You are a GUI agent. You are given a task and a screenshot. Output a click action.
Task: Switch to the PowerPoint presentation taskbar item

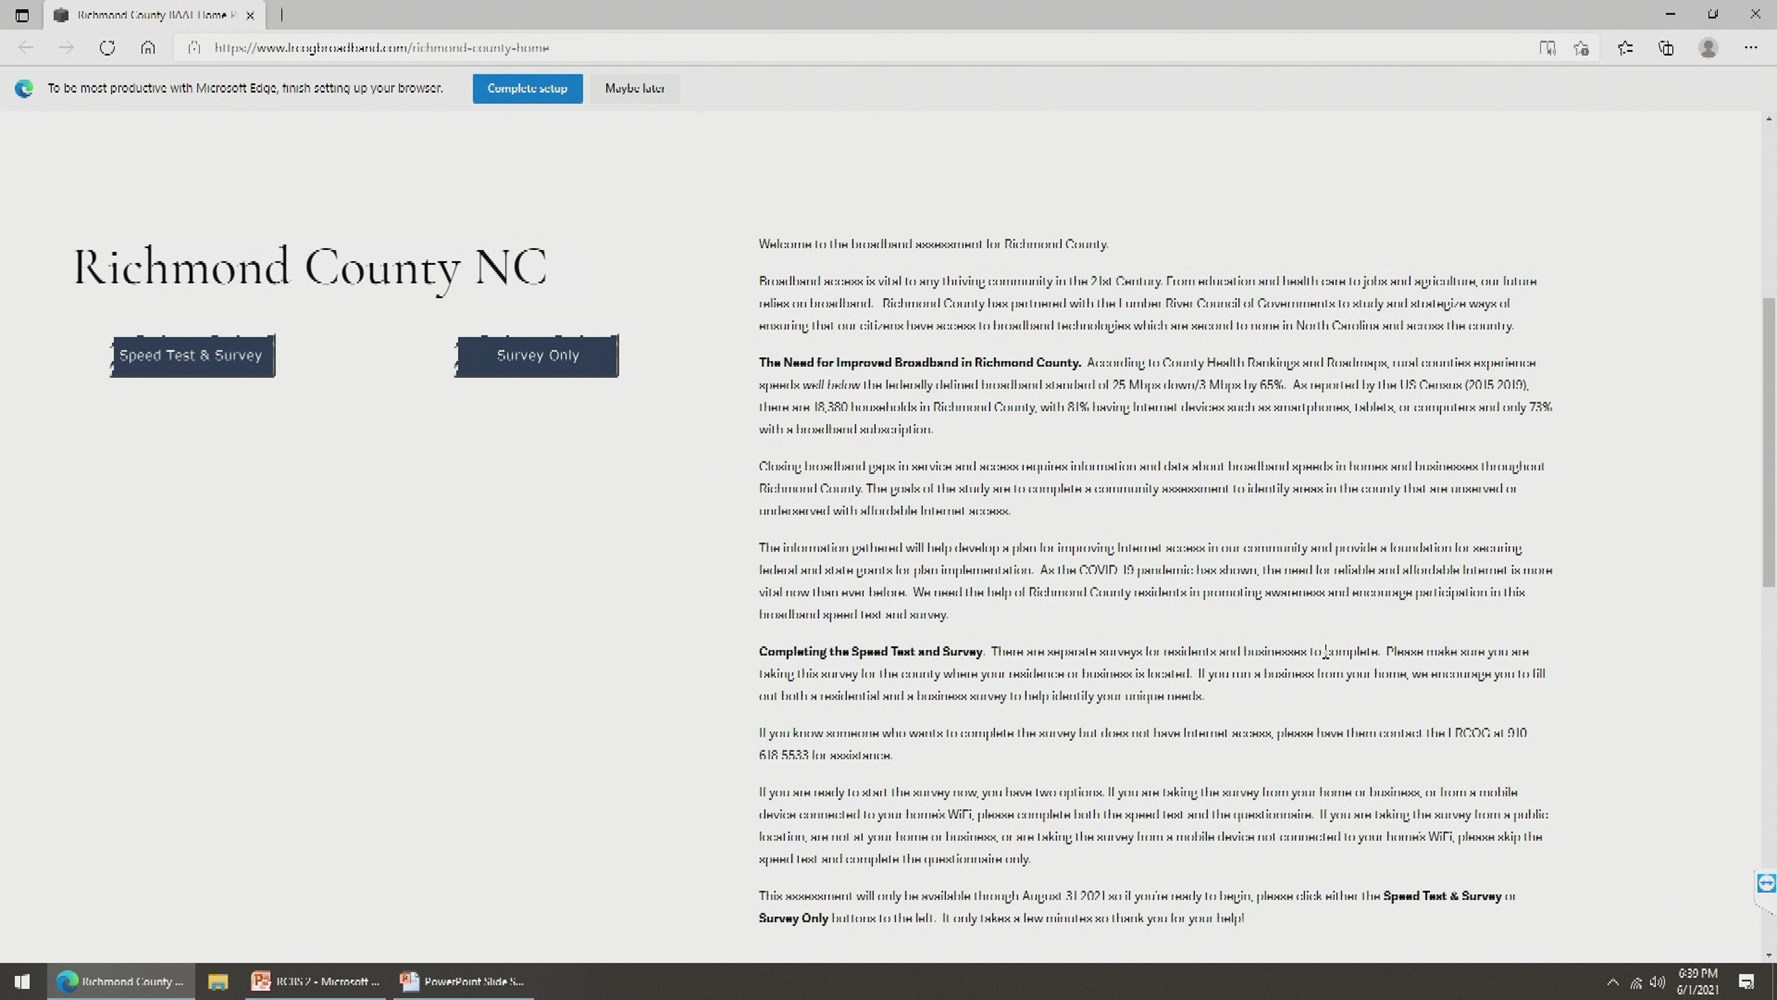pos(315,981)
